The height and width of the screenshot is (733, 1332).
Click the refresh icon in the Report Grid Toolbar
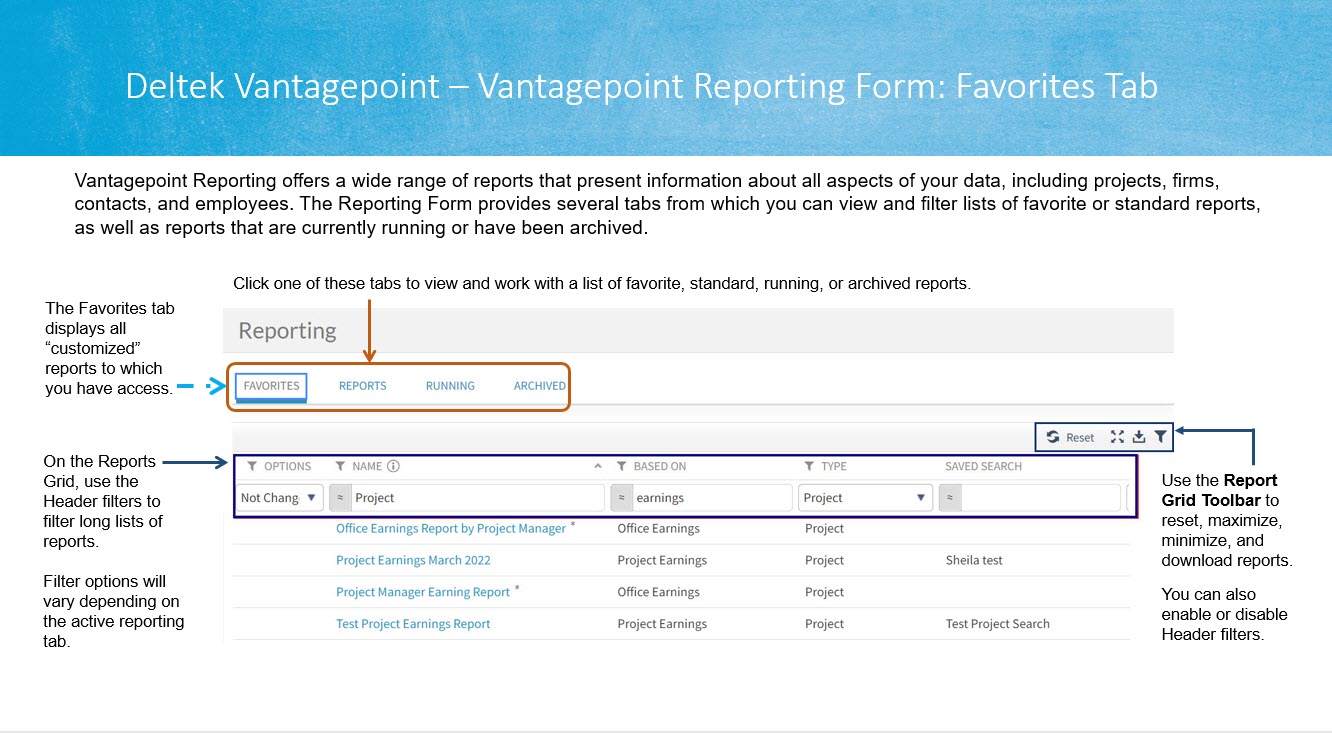point(1053,437)
